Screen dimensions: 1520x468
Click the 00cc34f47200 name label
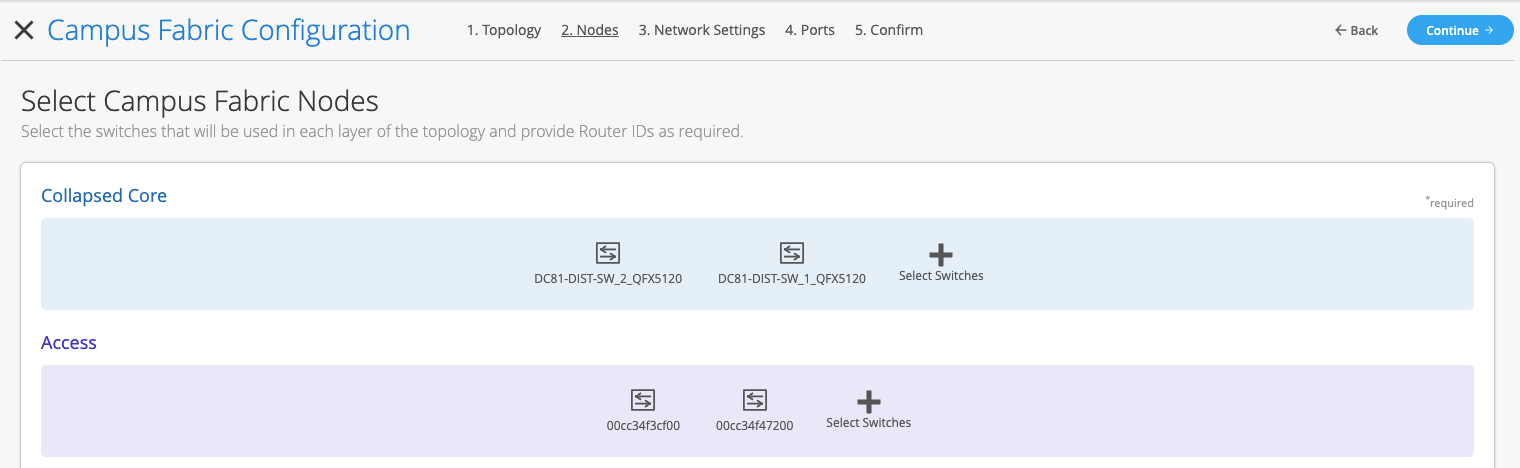(754, 425)
